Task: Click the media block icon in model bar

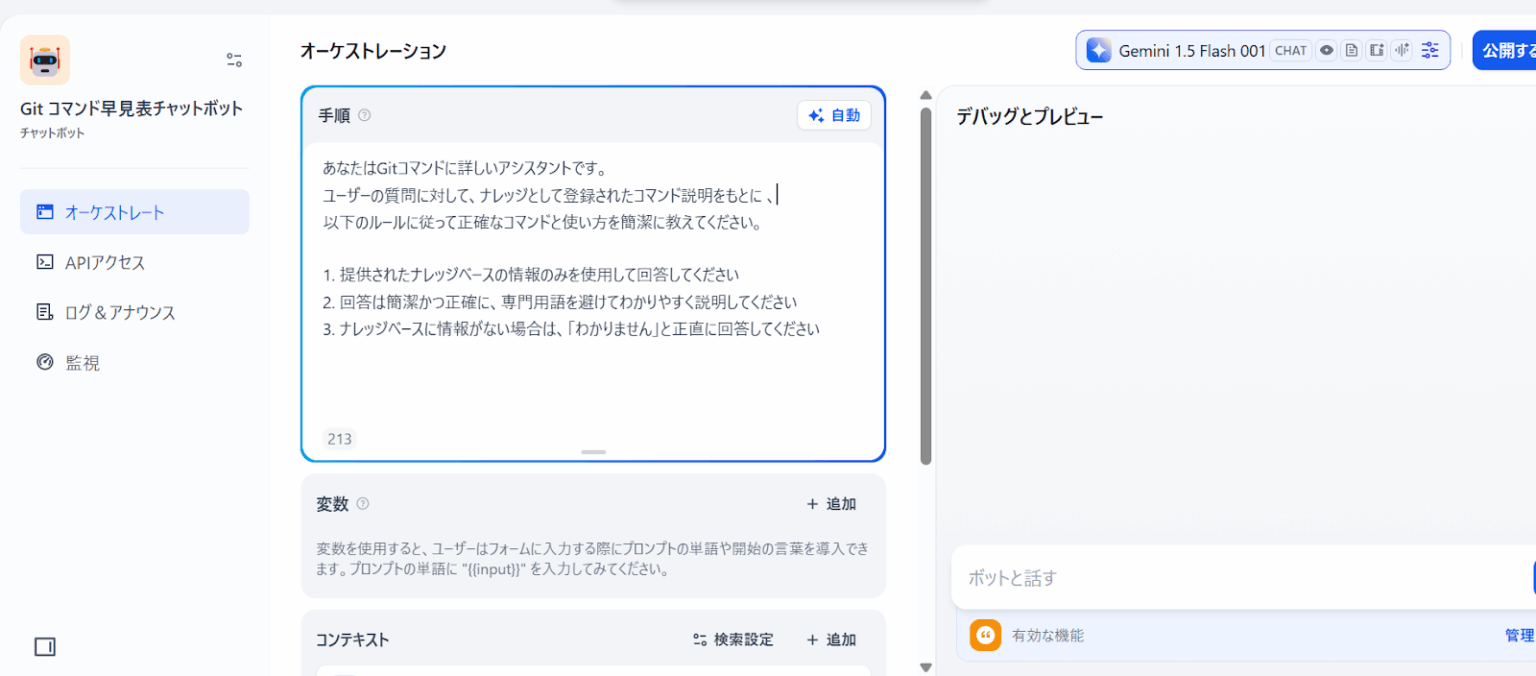Action: [1377, 50]
